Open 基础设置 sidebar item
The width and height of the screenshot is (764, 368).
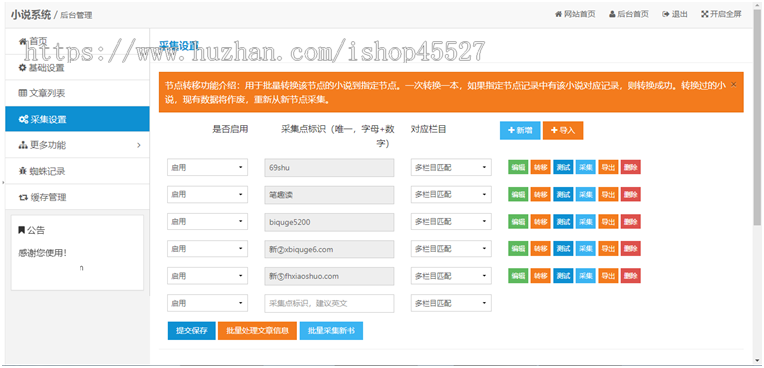[x=77, y=68]
